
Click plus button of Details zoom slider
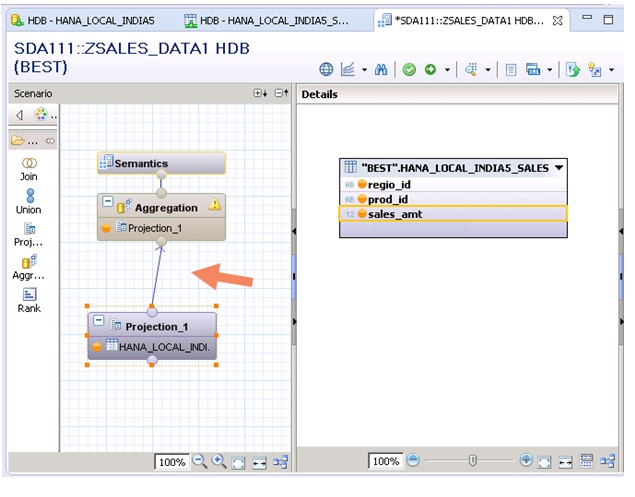click(x=526, y=460)
